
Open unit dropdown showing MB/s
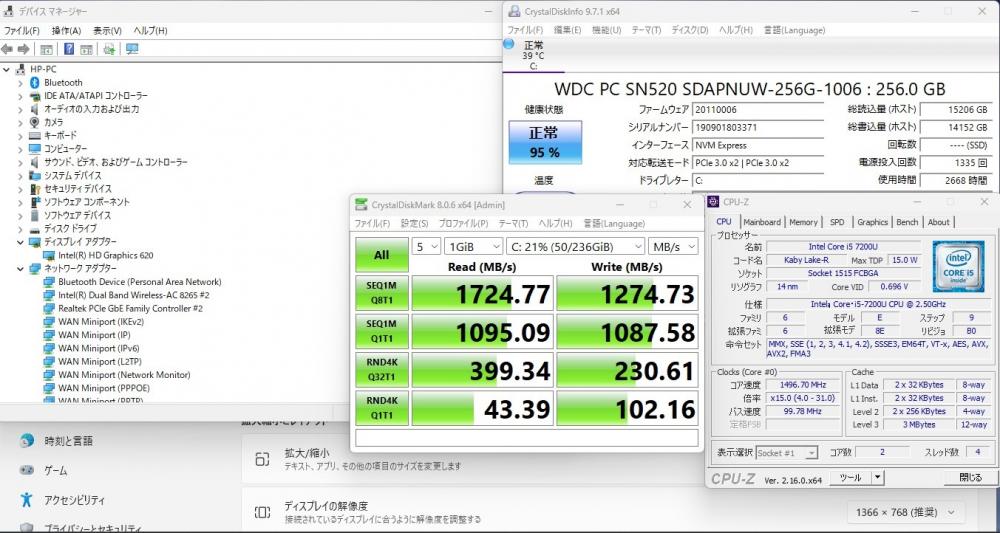[673, 247]
